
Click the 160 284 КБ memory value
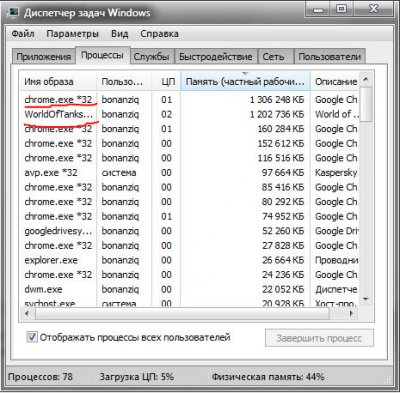[281, 129]
